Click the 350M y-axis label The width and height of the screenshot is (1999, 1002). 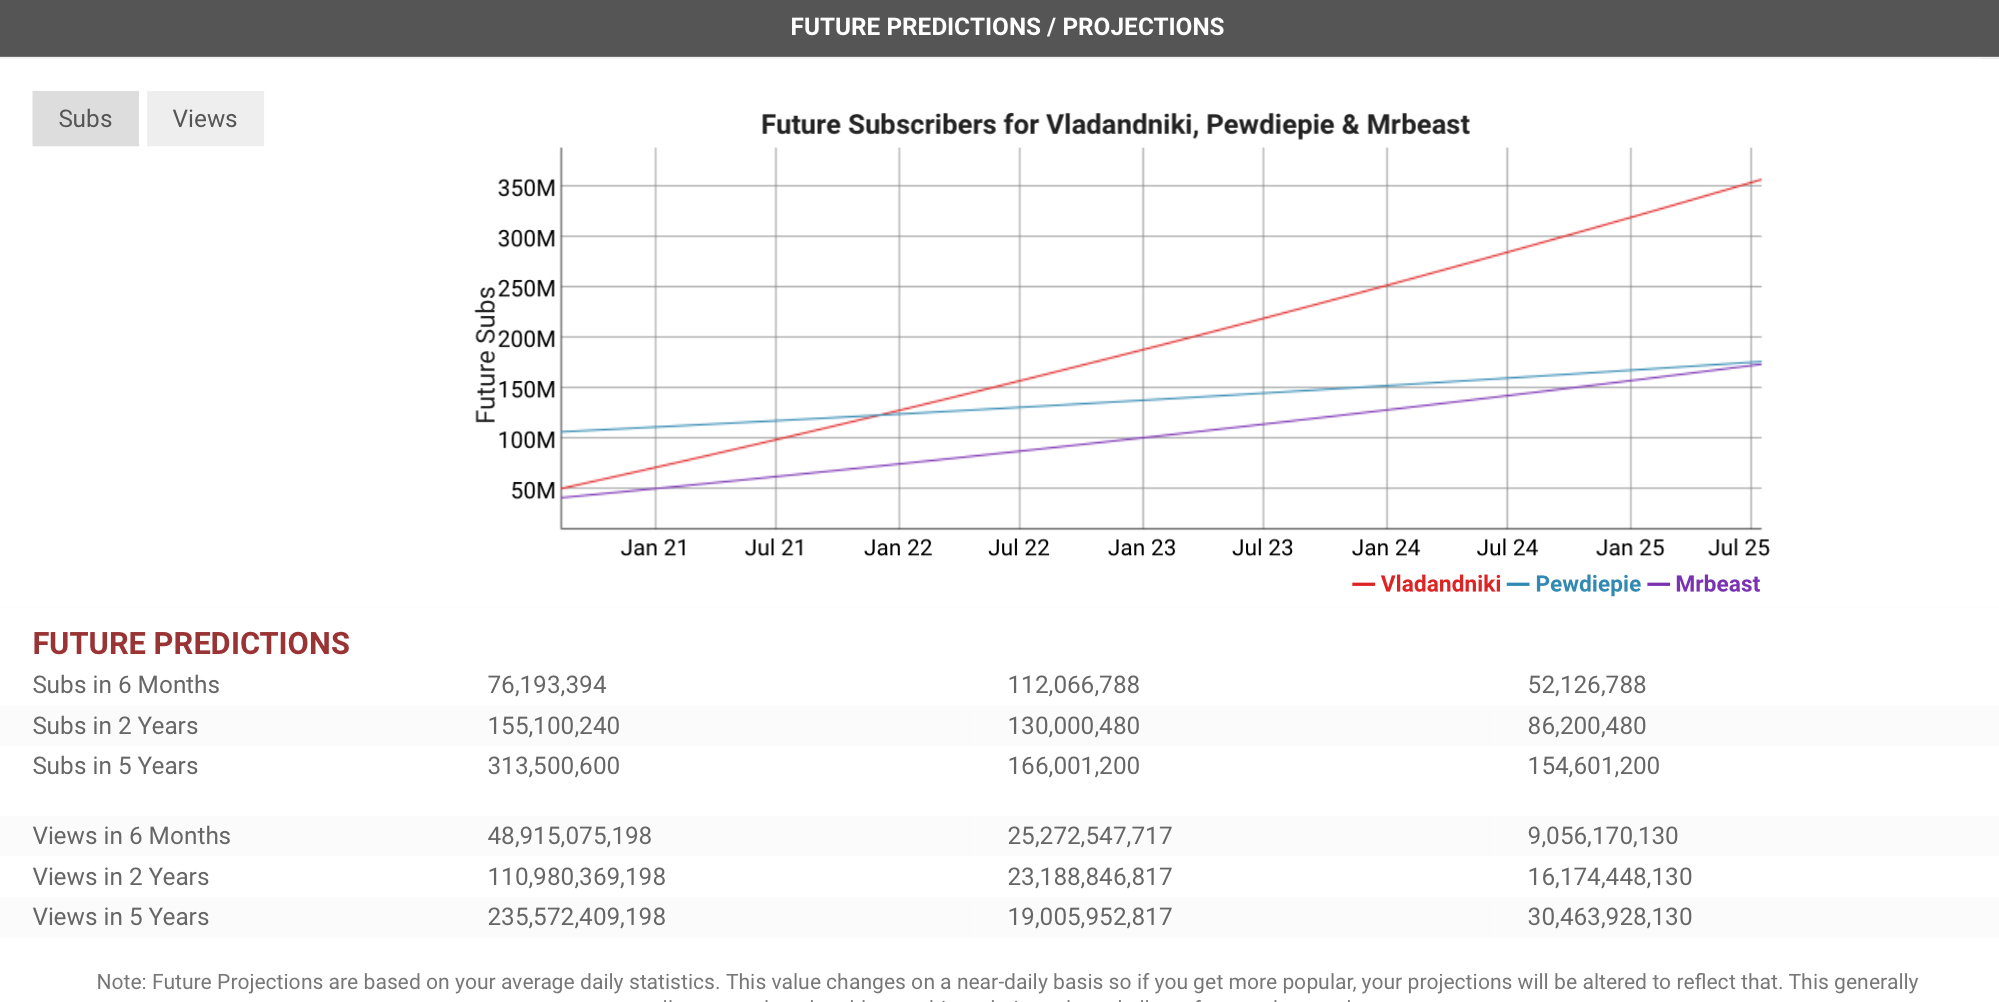[527, 188]
